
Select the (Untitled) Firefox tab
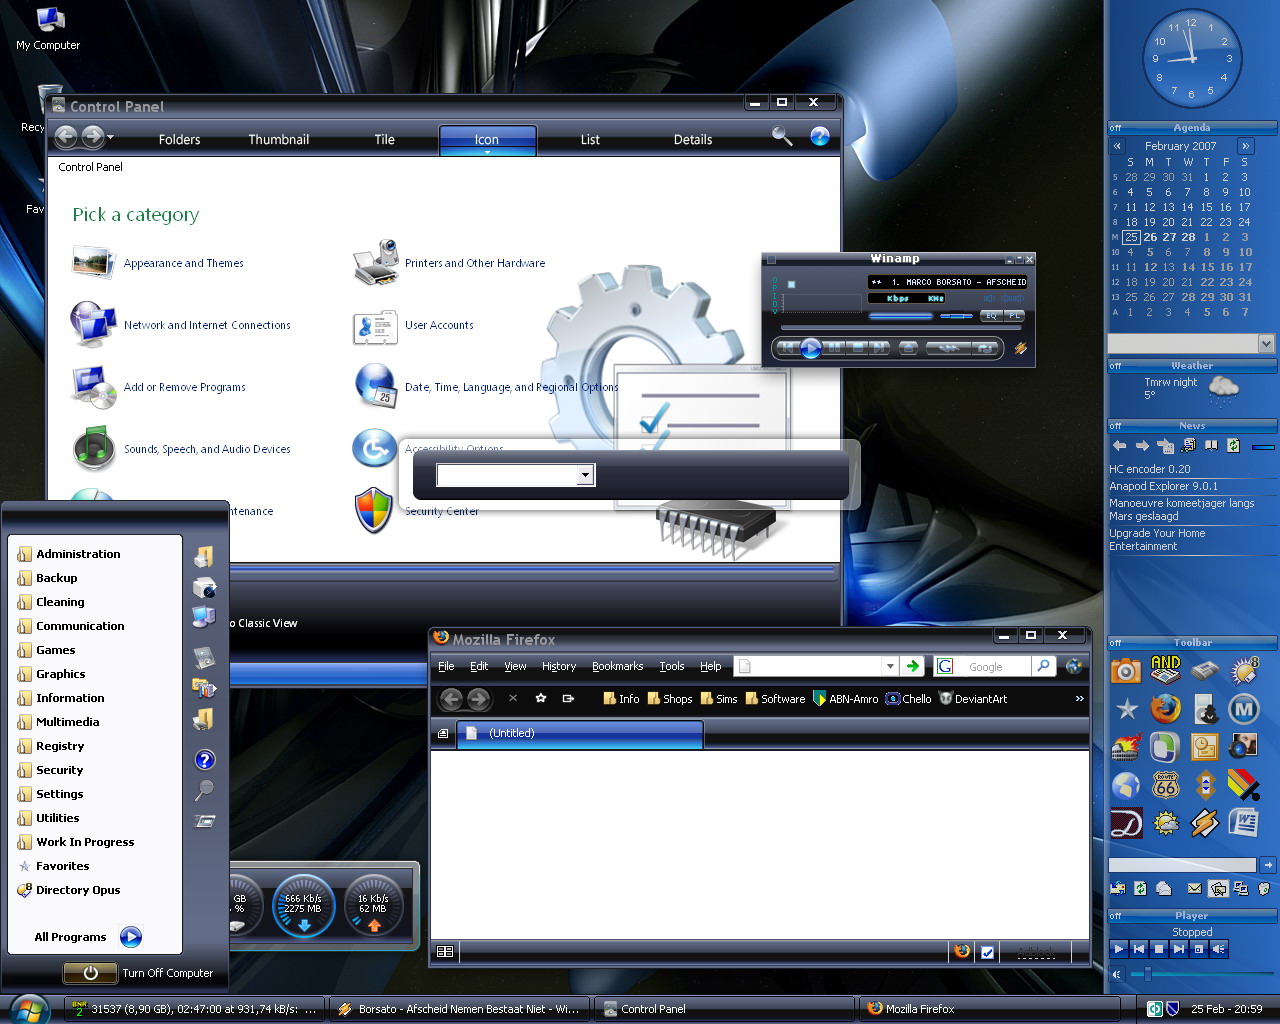pos(581,734)
